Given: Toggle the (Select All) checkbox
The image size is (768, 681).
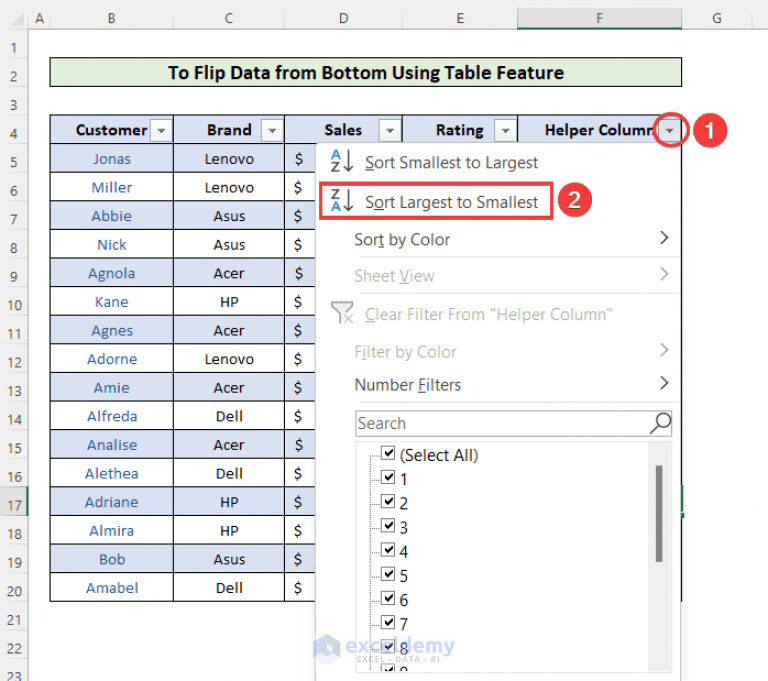Looking at the screenshot, I should click(388, 453).
